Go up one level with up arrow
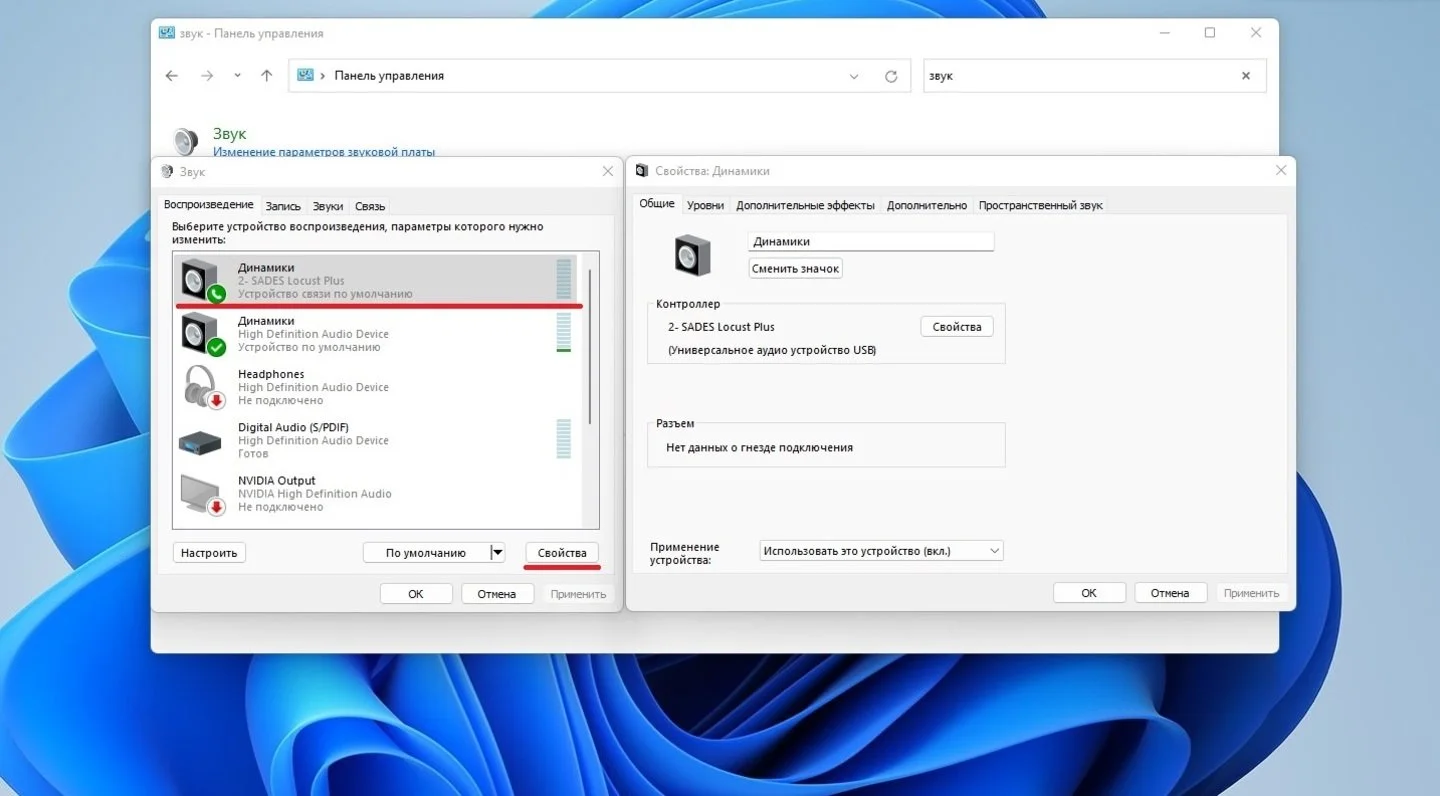1440x796 pixels. pyautogui.click(x=266, y=76)
